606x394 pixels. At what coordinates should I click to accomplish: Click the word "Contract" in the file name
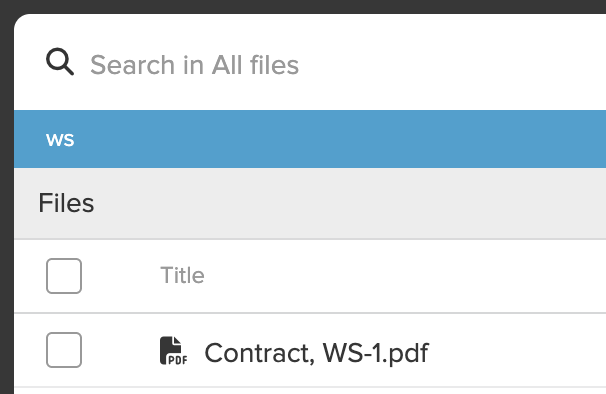pyautogui.click(x=257, y=353)
